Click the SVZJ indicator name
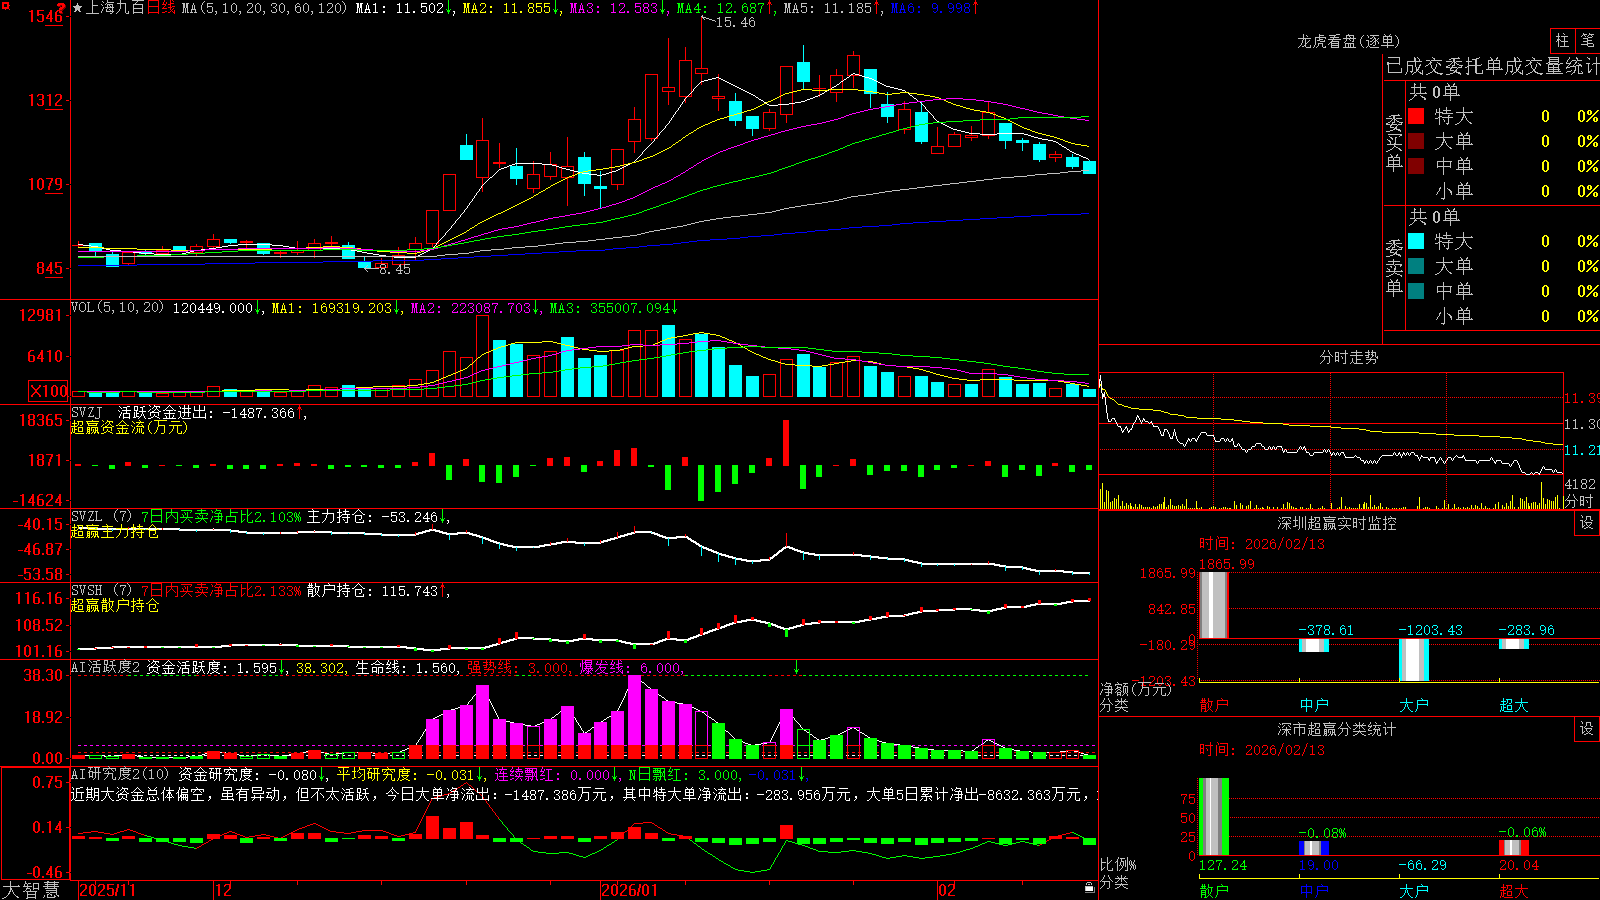Screen dimensions: 1600x900 (x=87, y=412)
